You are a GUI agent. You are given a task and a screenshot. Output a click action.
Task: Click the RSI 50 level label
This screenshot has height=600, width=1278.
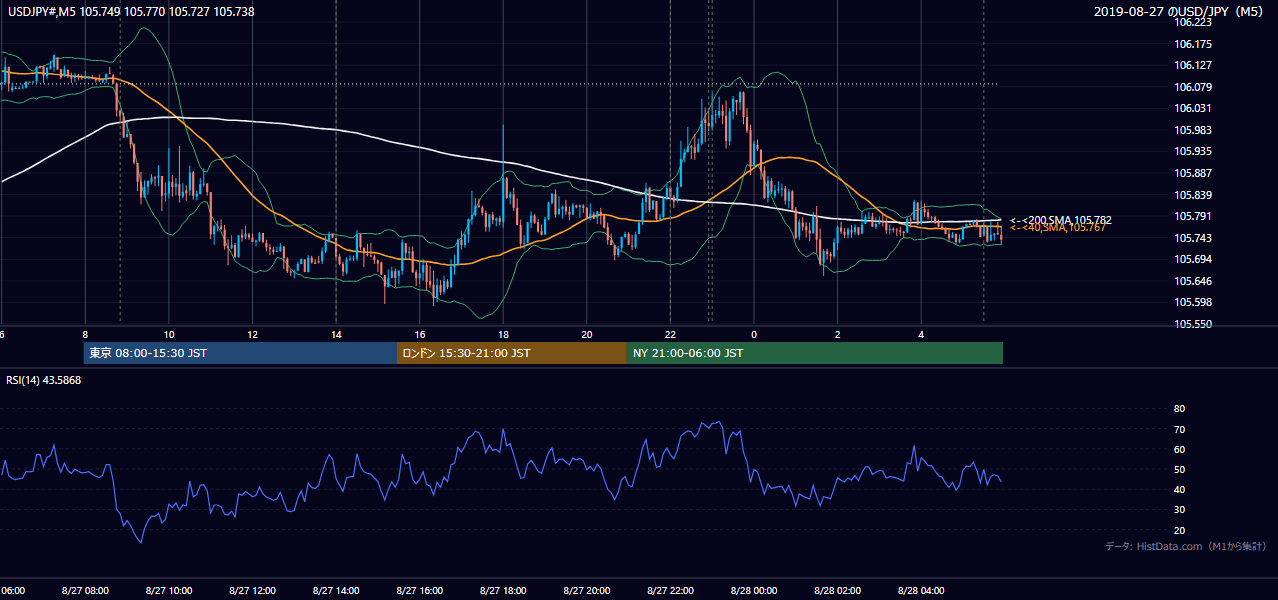1179,469
